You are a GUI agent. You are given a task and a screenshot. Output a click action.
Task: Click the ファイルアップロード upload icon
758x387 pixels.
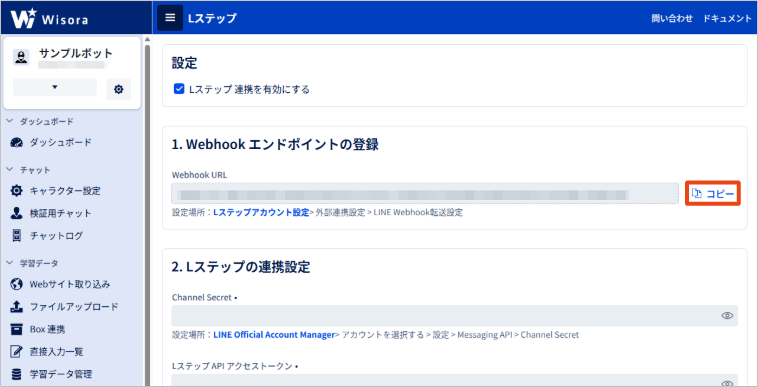point(16,307)
